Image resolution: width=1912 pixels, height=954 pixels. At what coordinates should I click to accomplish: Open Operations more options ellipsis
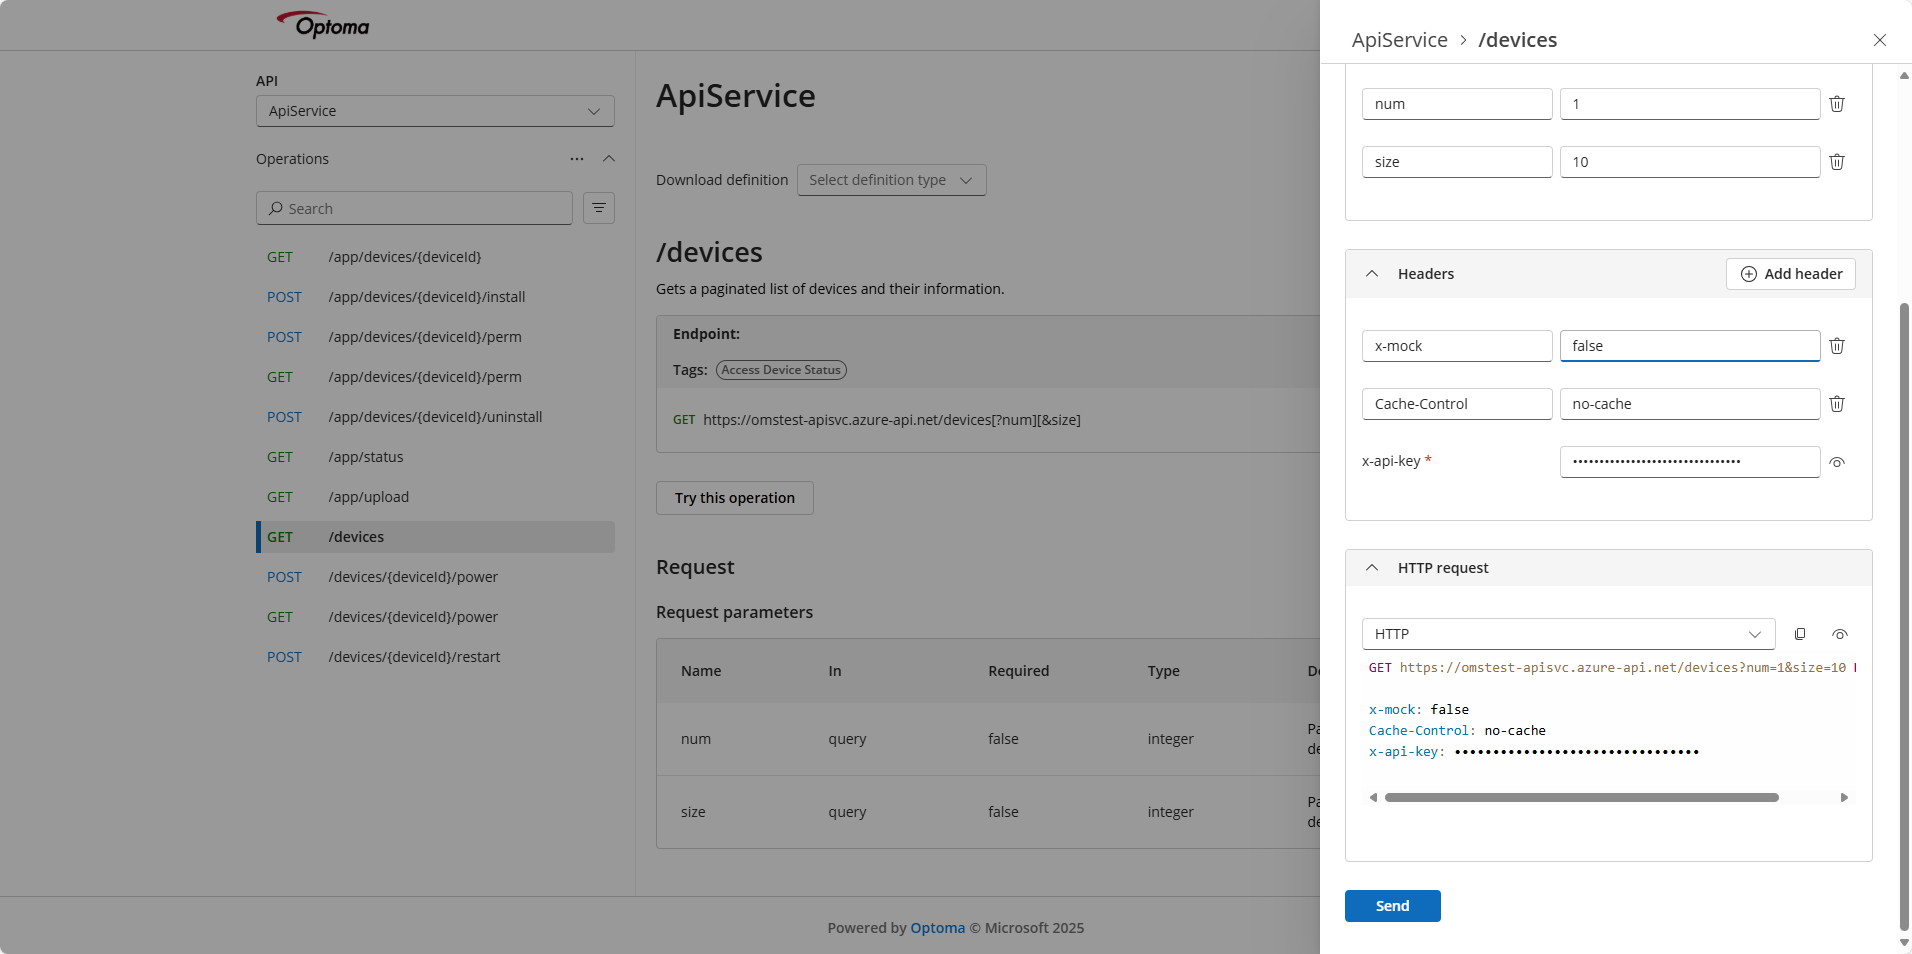577,159
